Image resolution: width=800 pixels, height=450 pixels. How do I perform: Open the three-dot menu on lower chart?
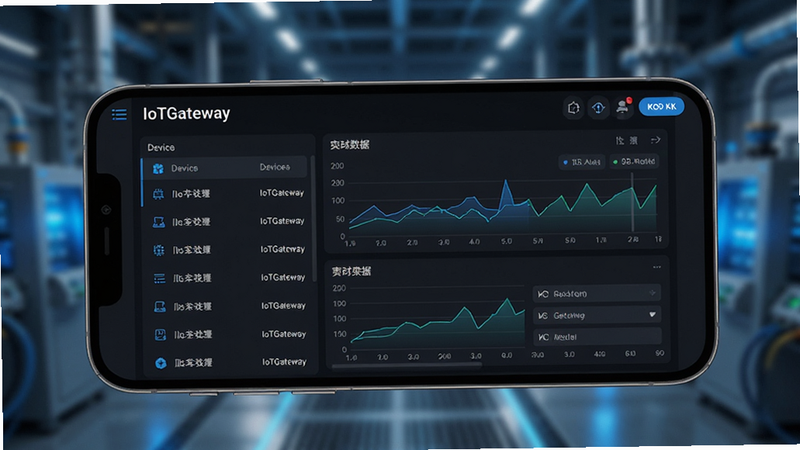(657, 267)
